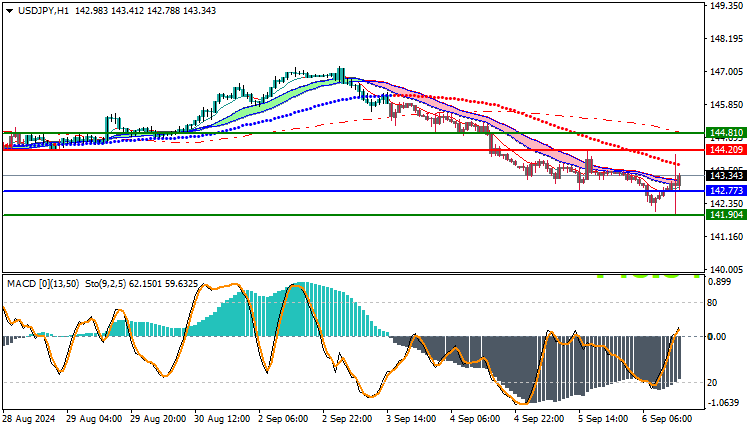
Task: Select the 145.850 price scale value
Action: tap(727, 105)
